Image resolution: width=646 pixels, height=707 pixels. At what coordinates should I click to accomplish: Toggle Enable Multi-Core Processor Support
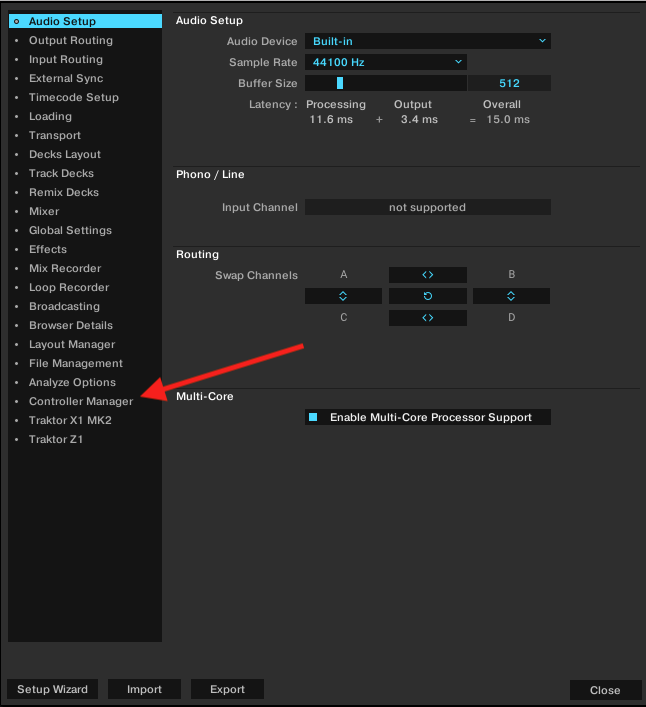point(313,417)
